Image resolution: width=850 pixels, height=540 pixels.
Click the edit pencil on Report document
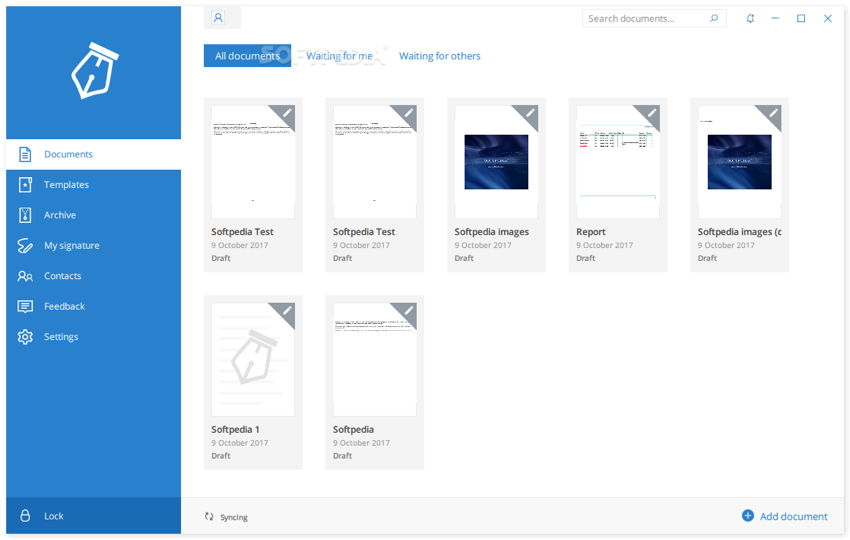pyautogui.click(x=651, y=113)
